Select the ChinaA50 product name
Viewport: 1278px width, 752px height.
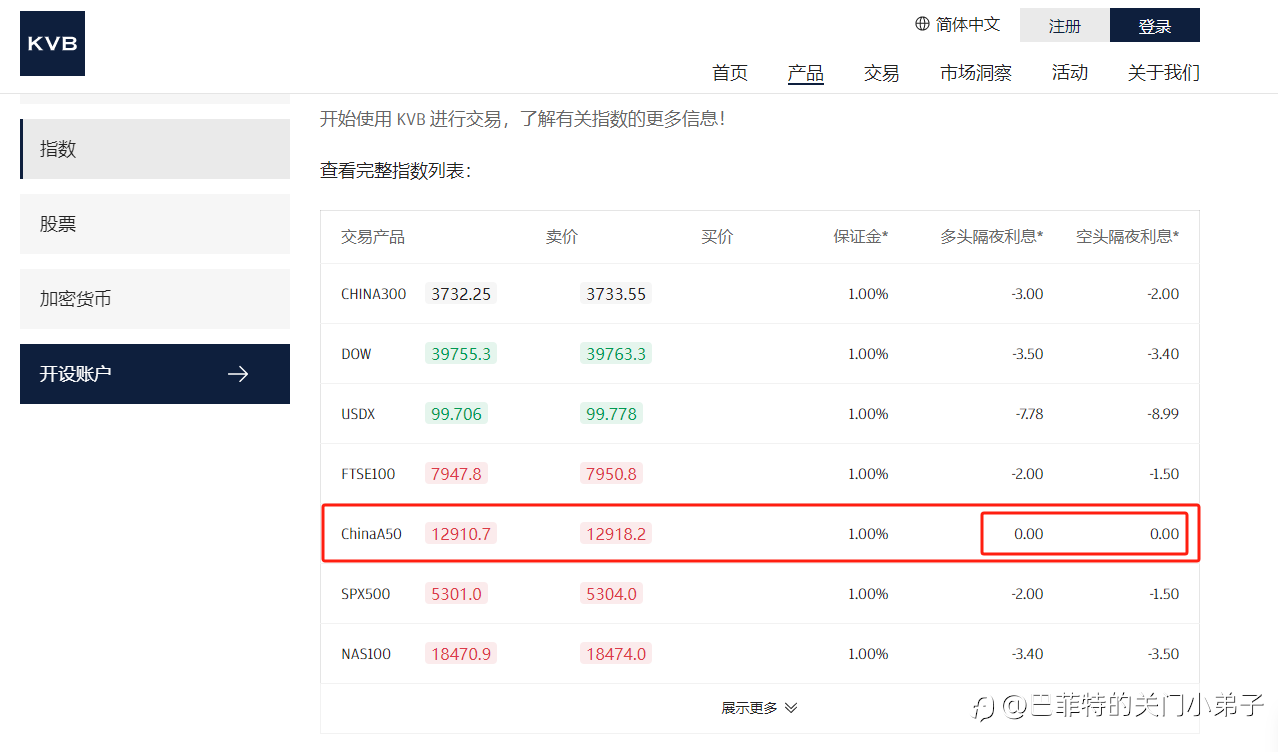point(371,534)
